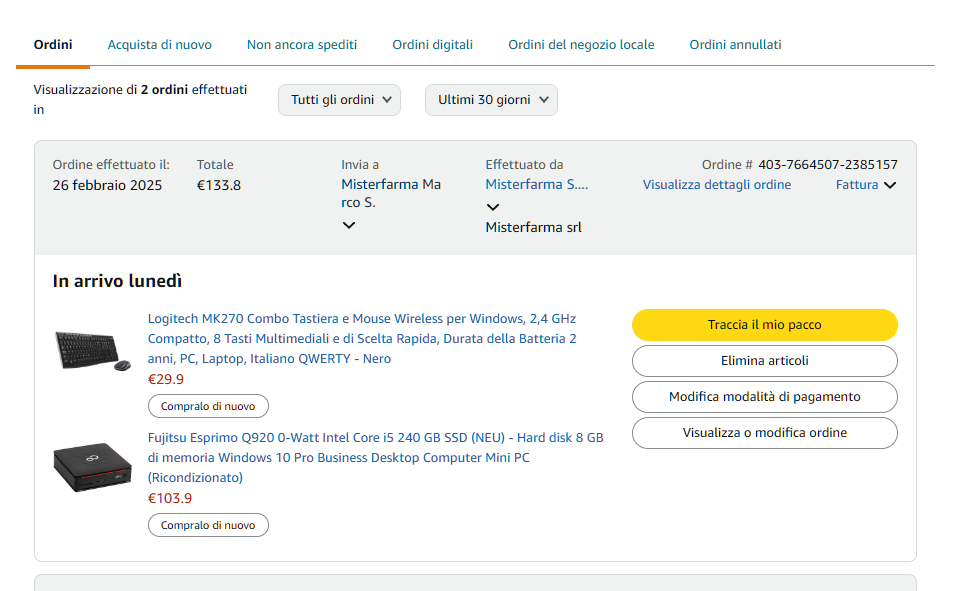This screenshot has width=958, height=591.
Task: Go to Ordini del negozio locale tab
Action: click(581, 45)
